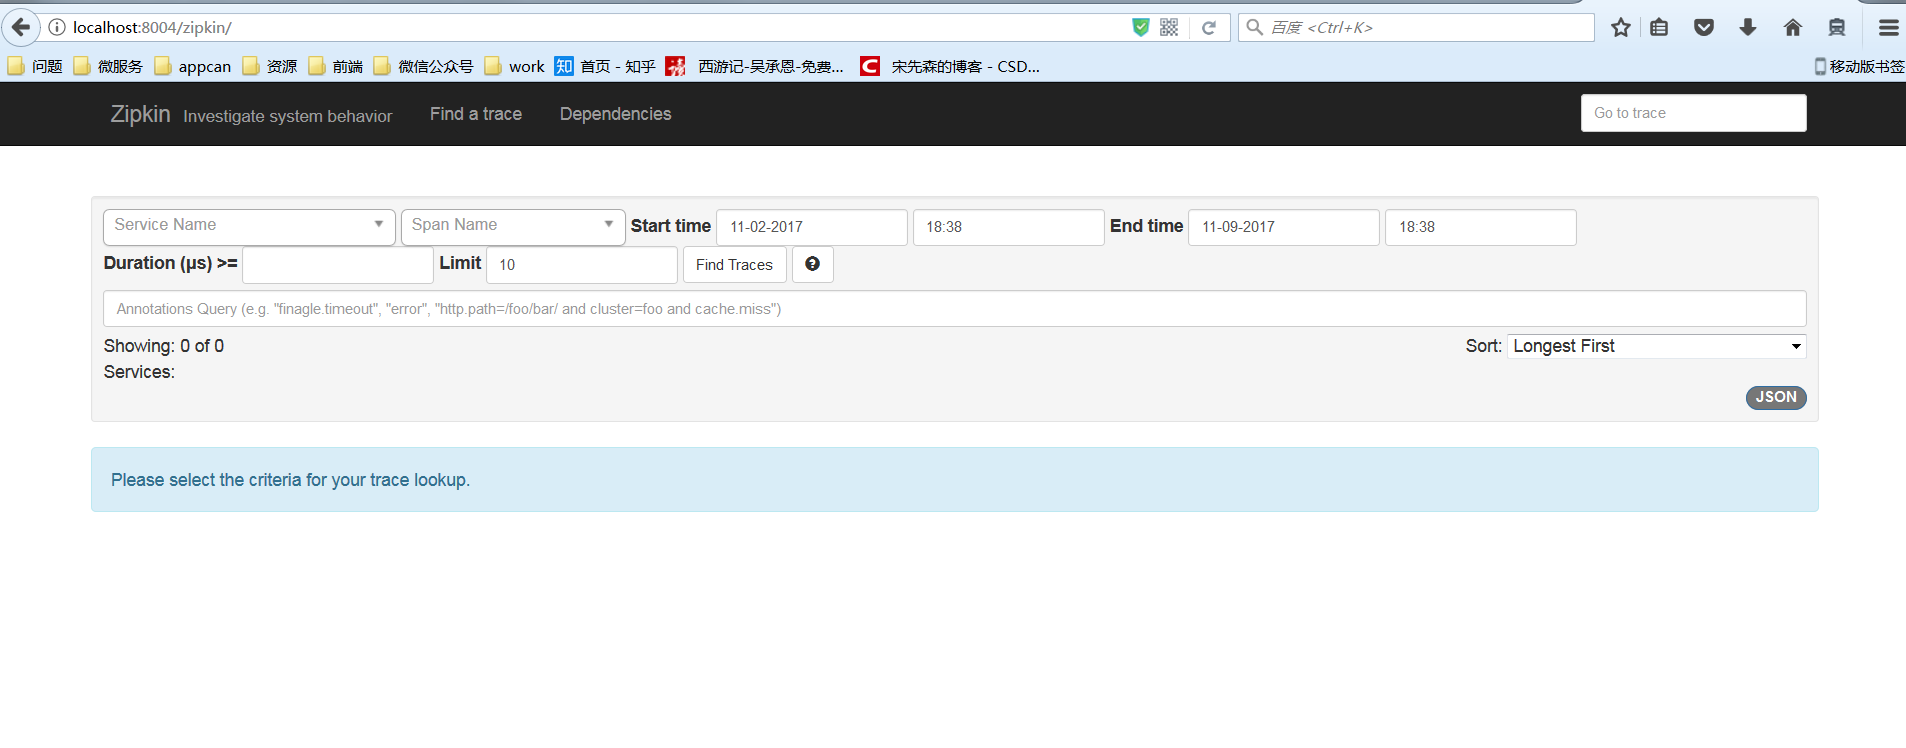Image resolution: width=1906 pixels, height=748 pixels.
Task: Reload the page with refresh icon
Action: click(1209, 27)
